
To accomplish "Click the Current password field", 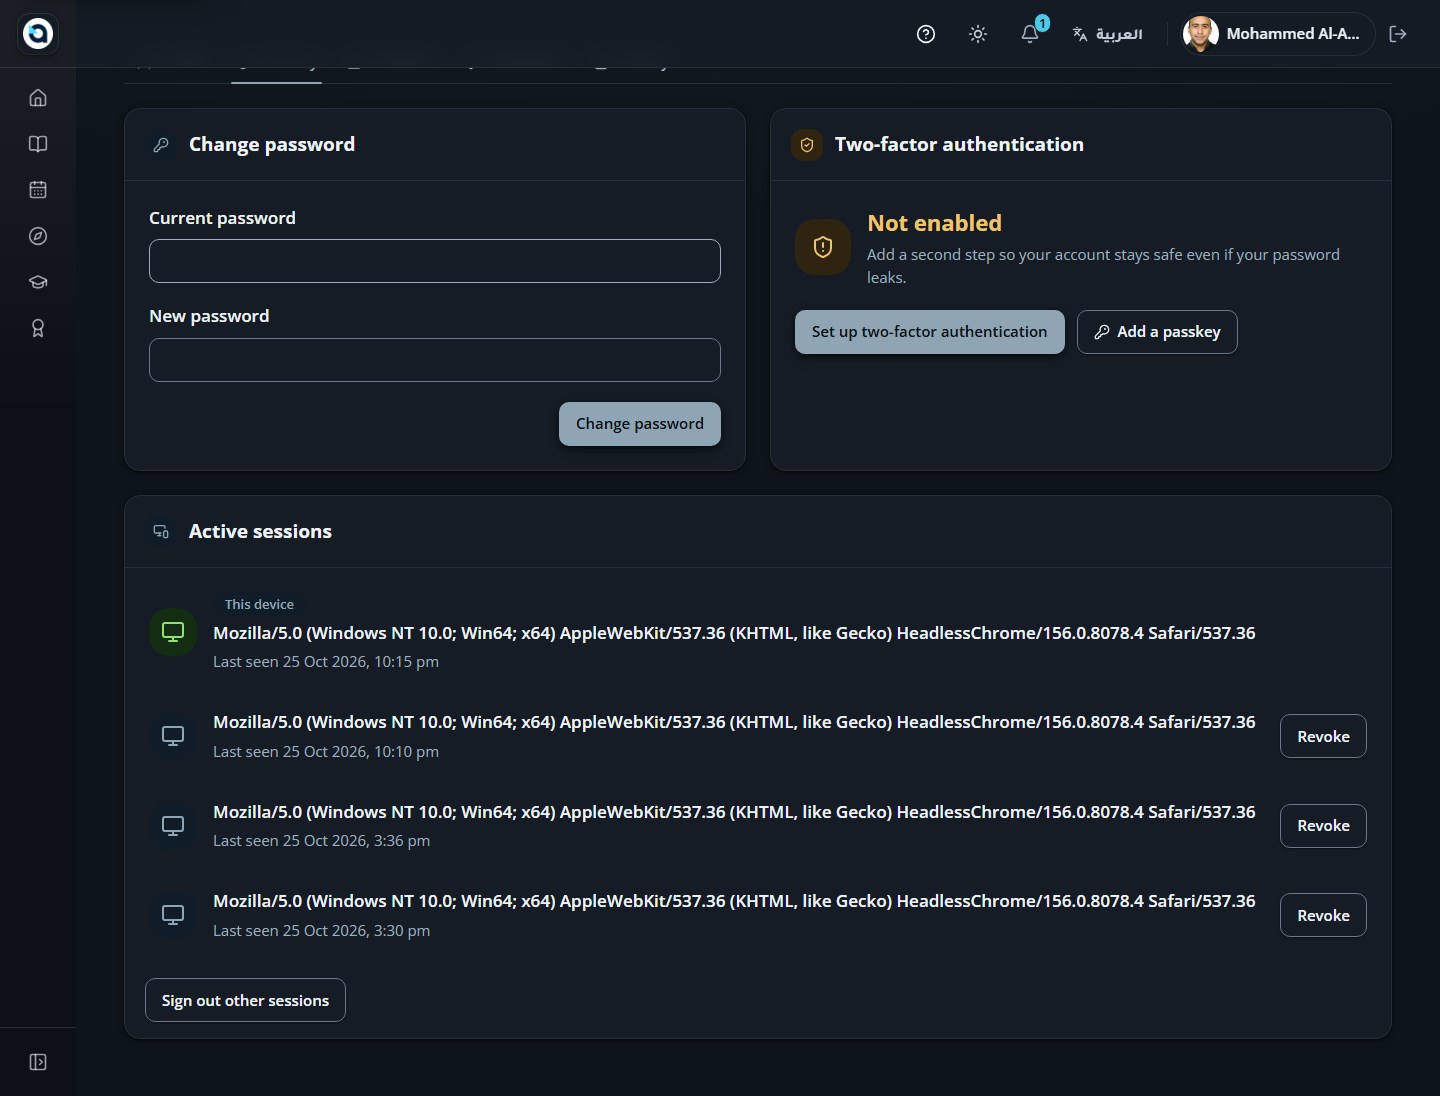I will point(435,261).
